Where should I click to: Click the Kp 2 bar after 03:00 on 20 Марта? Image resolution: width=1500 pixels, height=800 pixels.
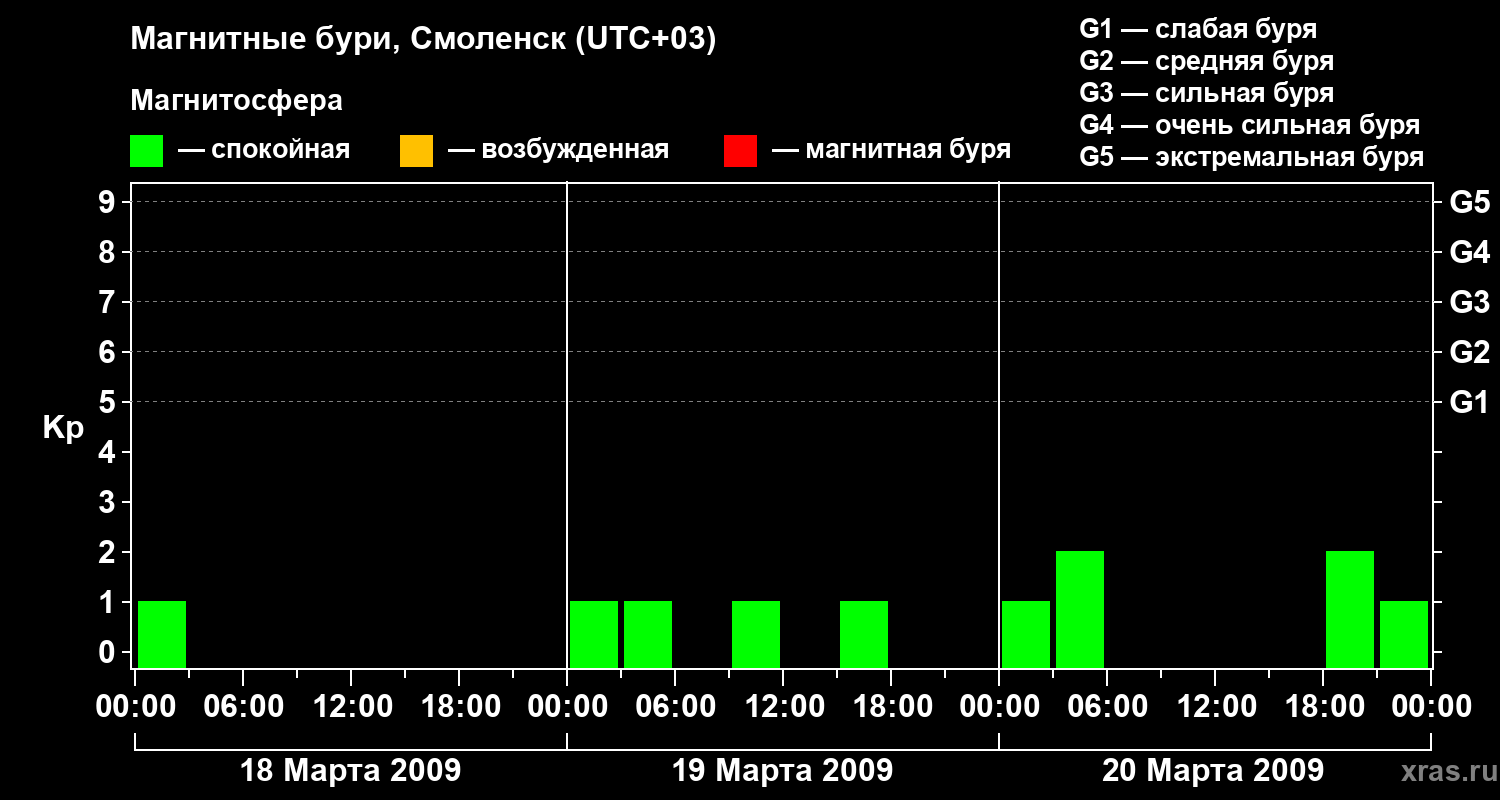pyautogui.click(x=1080, y=609)
